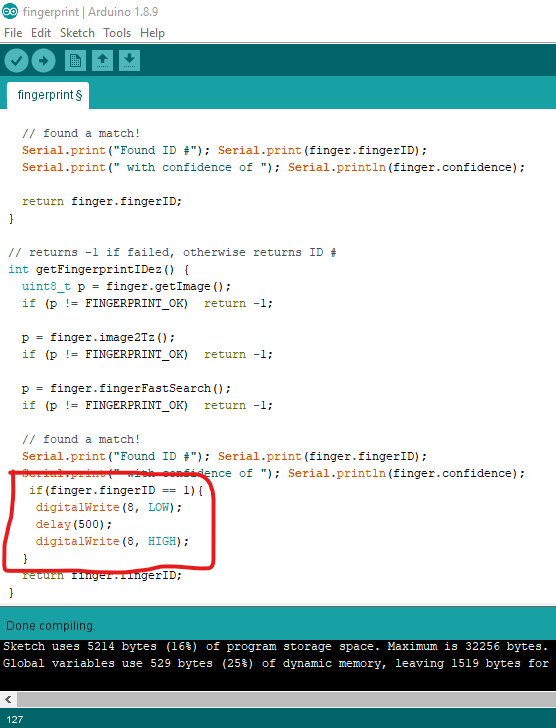Click the console scrollbar left arrow
This screenshot has height=728, width=556.
tap(8, 699)
